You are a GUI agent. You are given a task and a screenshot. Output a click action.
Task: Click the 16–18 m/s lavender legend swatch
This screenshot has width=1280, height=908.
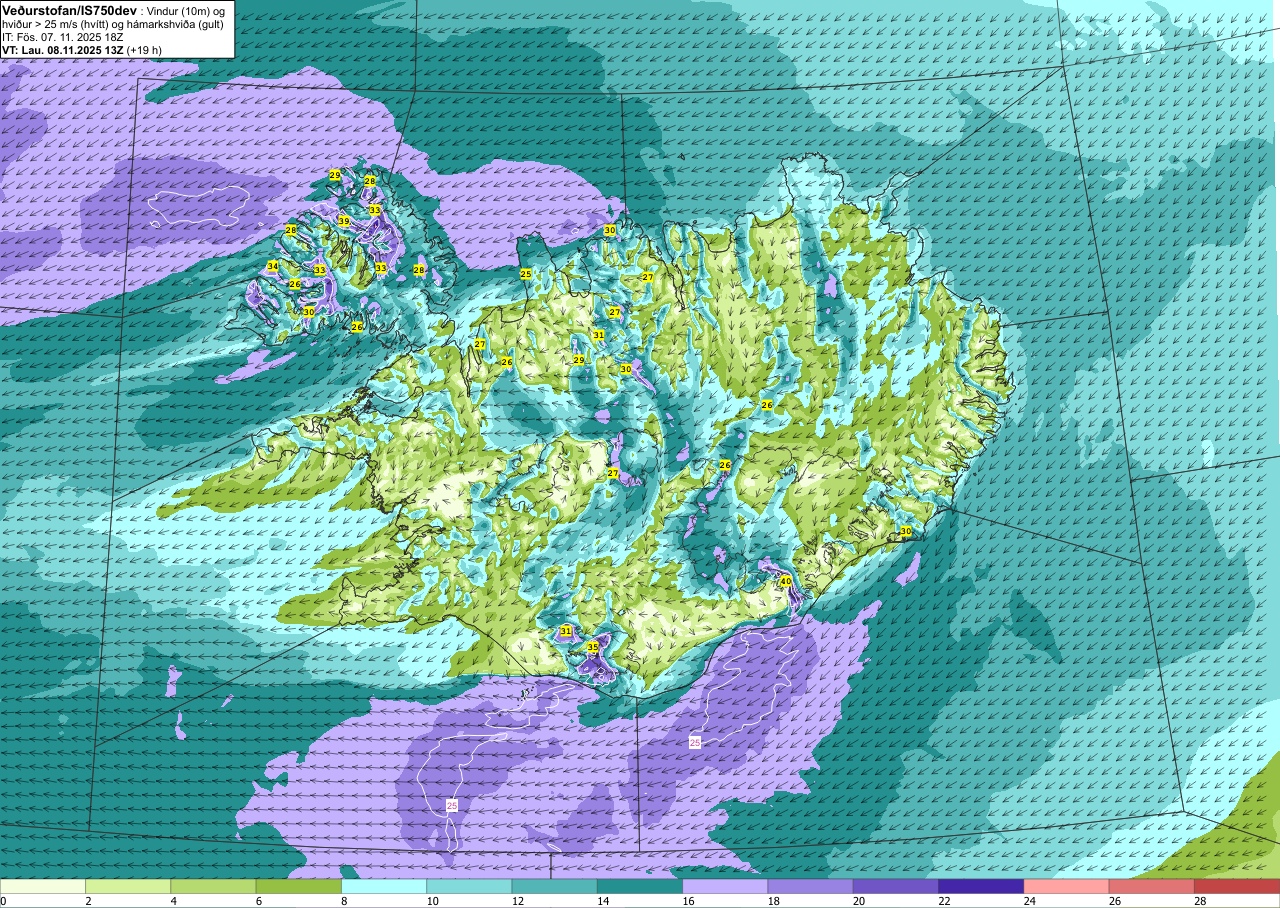[725, 886]
